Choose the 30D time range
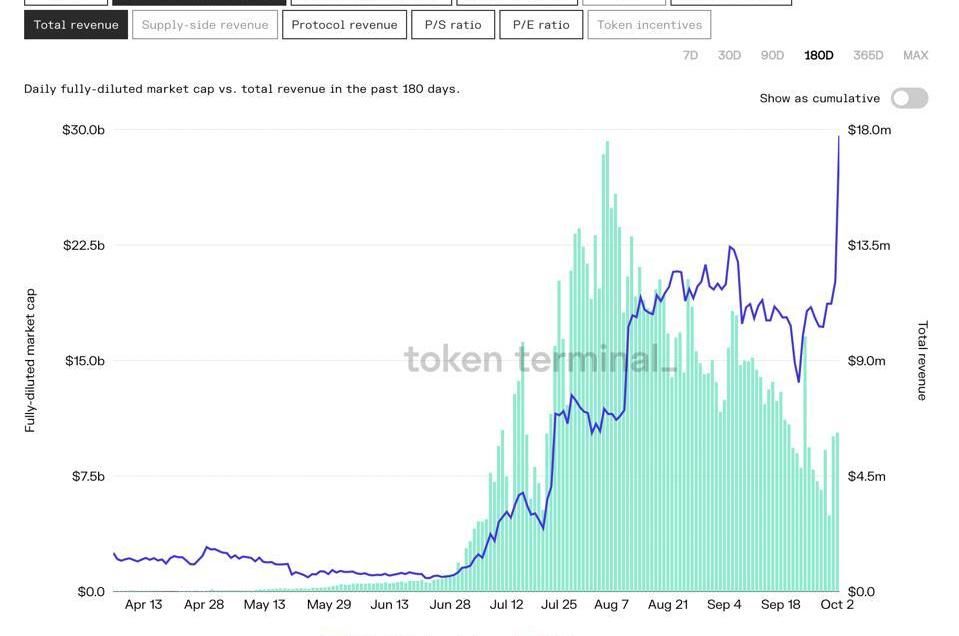This screenshot has width=959, height=636. [729, 56]
